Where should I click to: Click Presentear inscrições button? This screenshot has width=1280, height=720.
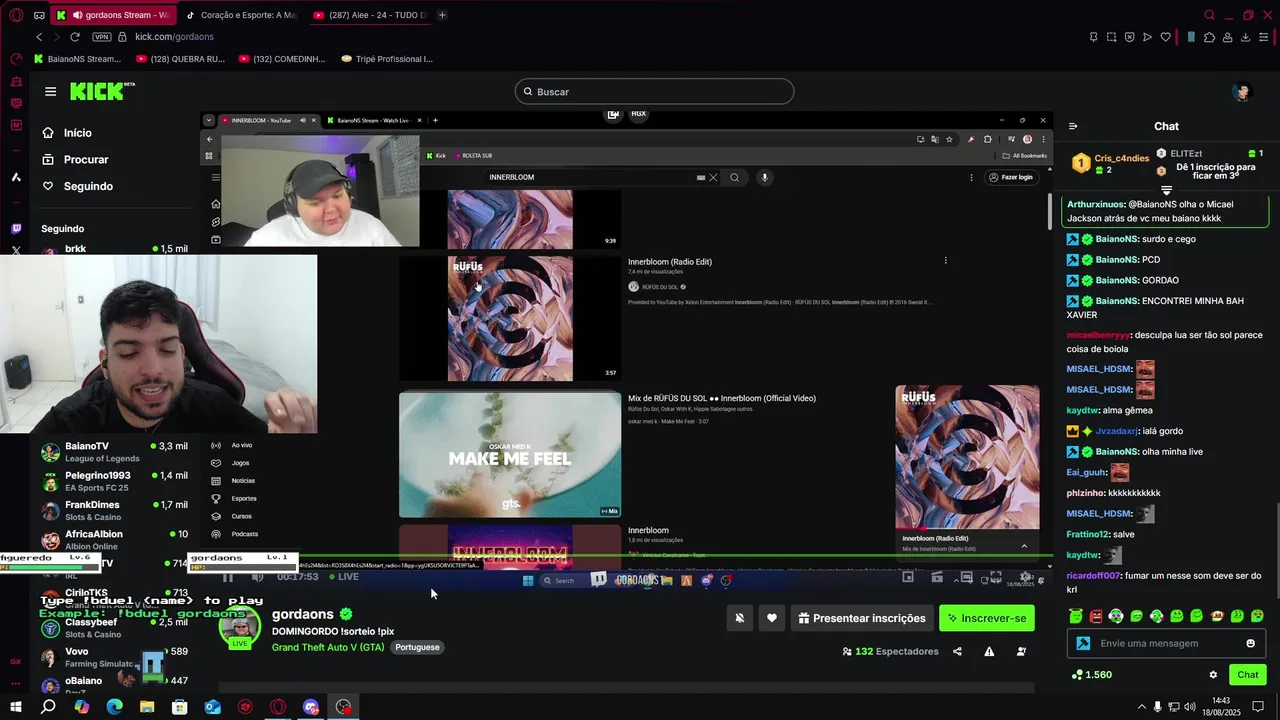point(861,618)
